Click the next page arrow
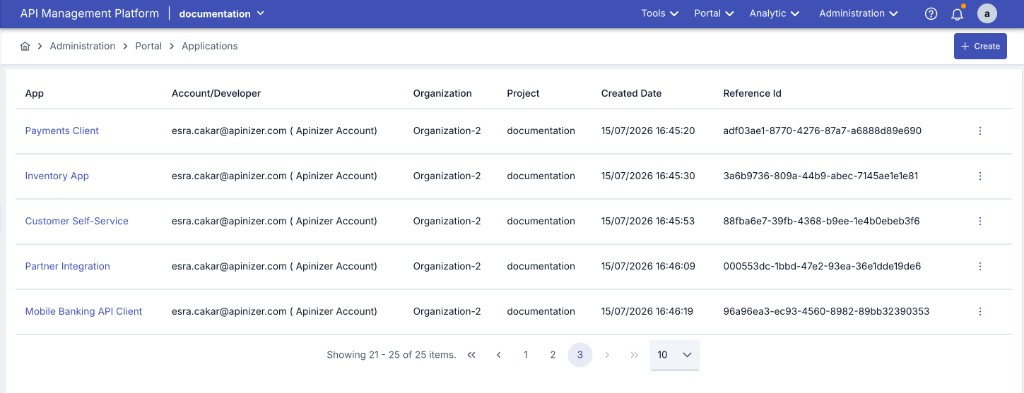Image resolution: width=1024 pixels, height=393 pixels. 607,355
